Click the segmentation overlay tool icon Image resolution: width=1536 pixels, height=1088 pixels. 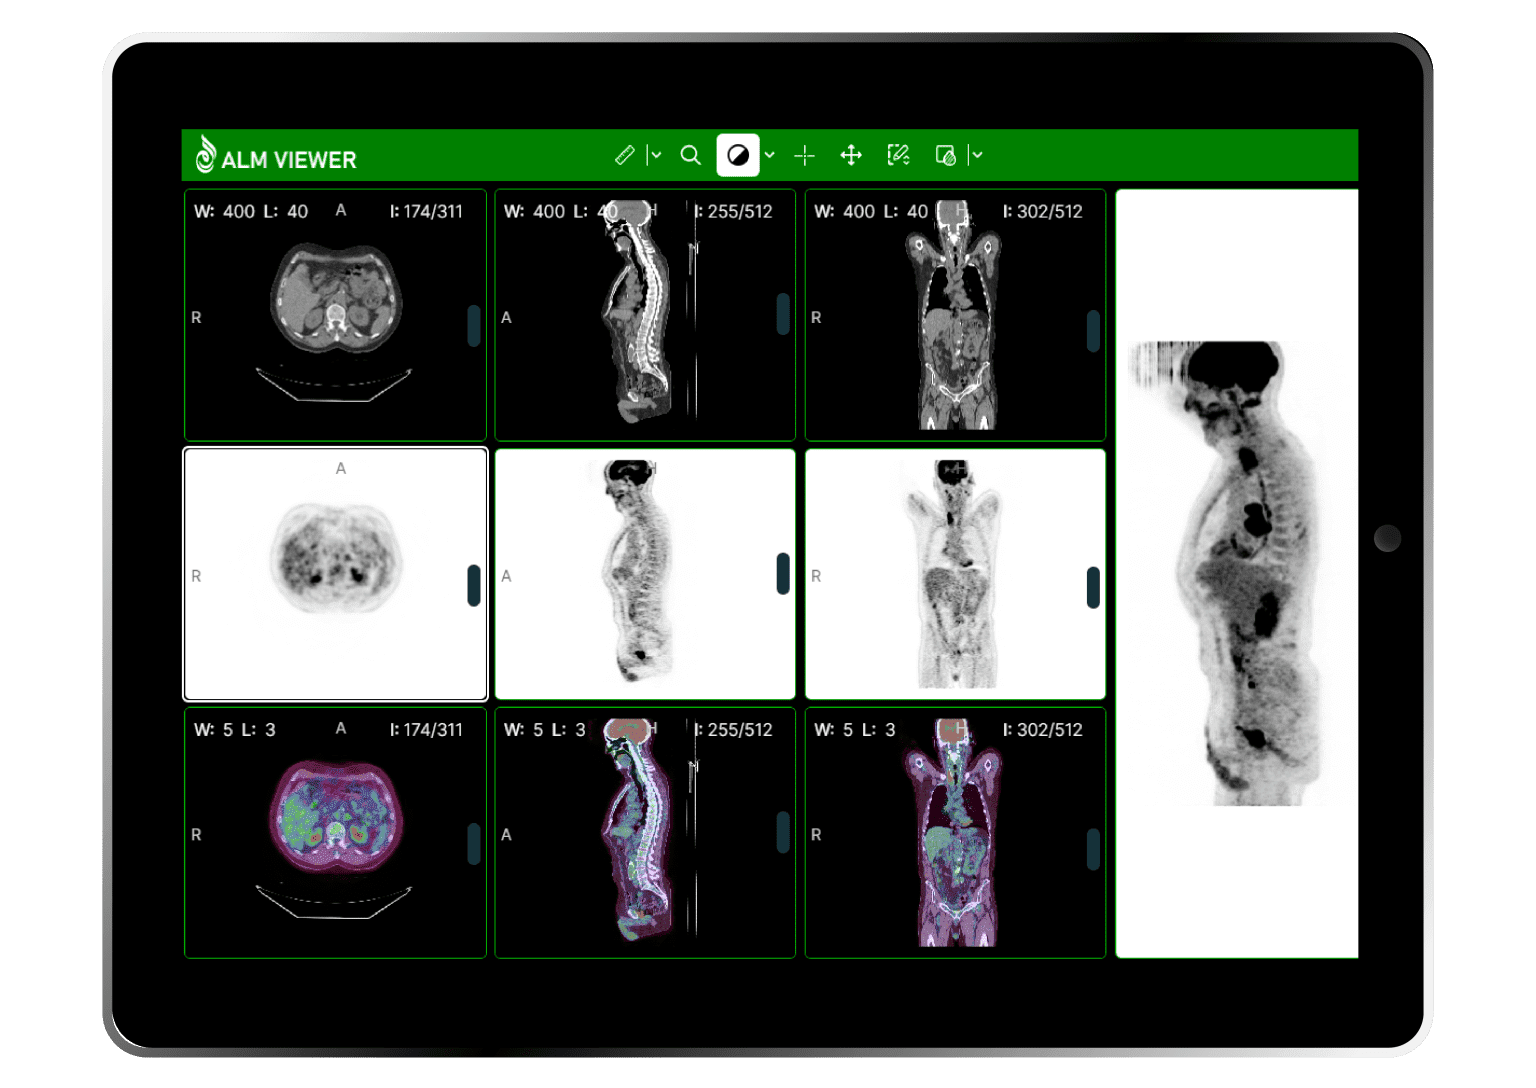945,155
